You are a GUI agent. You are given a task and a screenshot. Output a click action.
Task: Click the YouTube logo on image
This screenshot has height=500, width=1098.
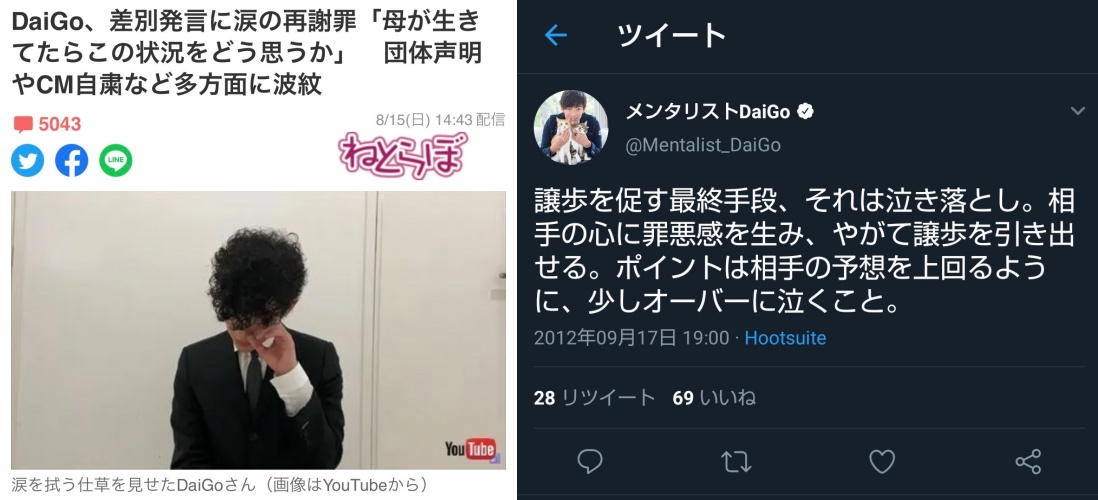(x=473, y=449)
